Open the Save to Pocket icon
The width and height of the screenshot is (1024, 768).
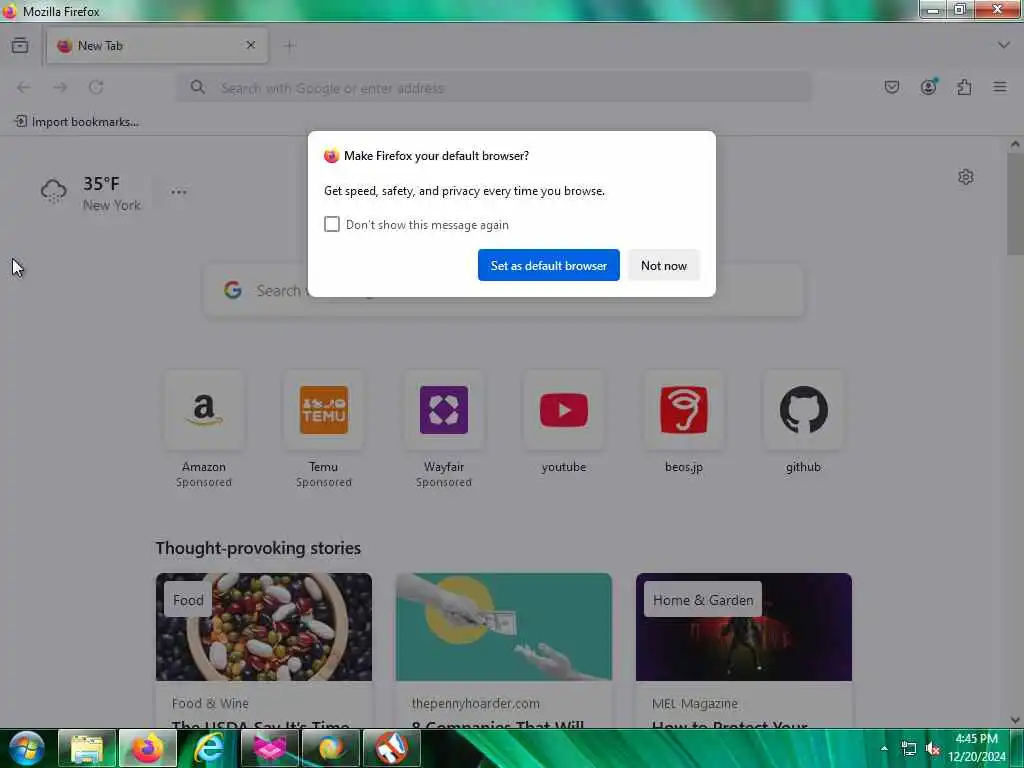(x=891, y=88)
